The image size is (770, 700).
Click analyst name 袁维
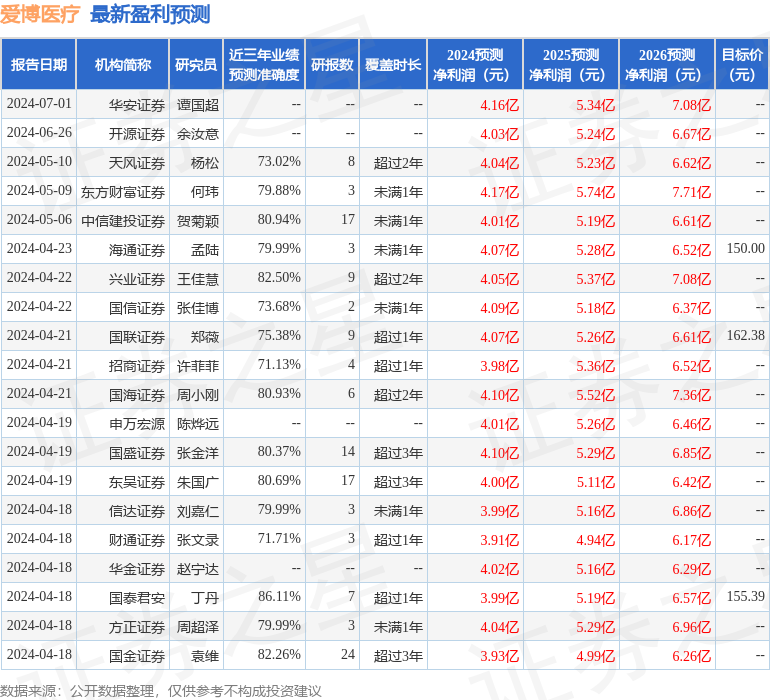click(x=205, y=656)
